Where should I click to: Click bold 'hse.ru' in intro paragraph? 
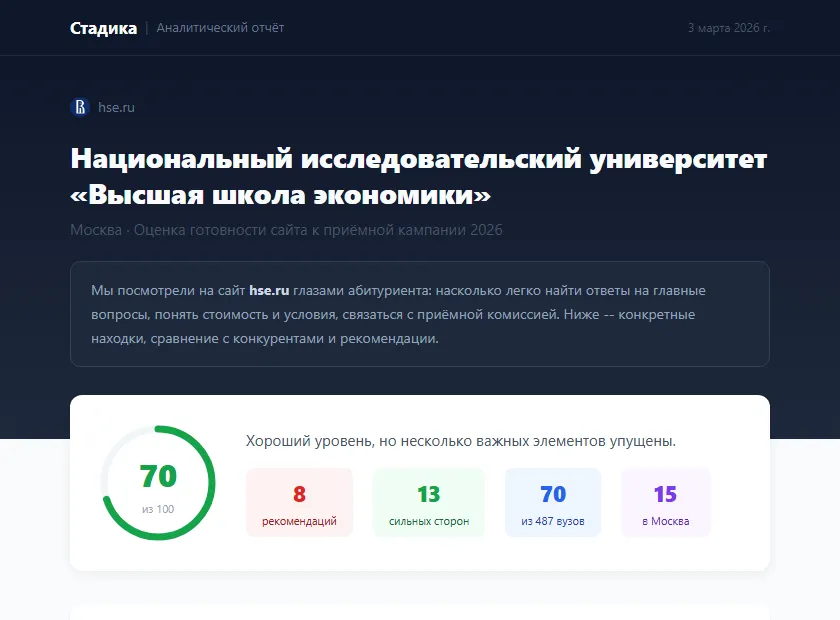[269, 290]
